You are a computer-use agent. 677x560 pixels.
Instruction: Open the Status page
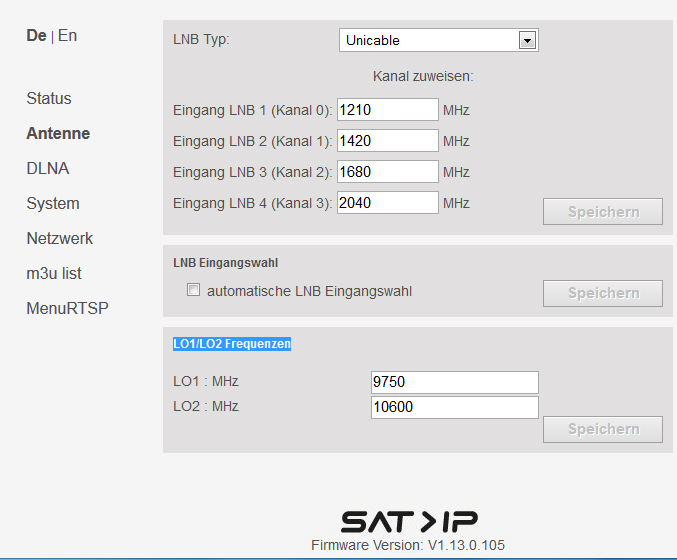[x=49, y=99]
